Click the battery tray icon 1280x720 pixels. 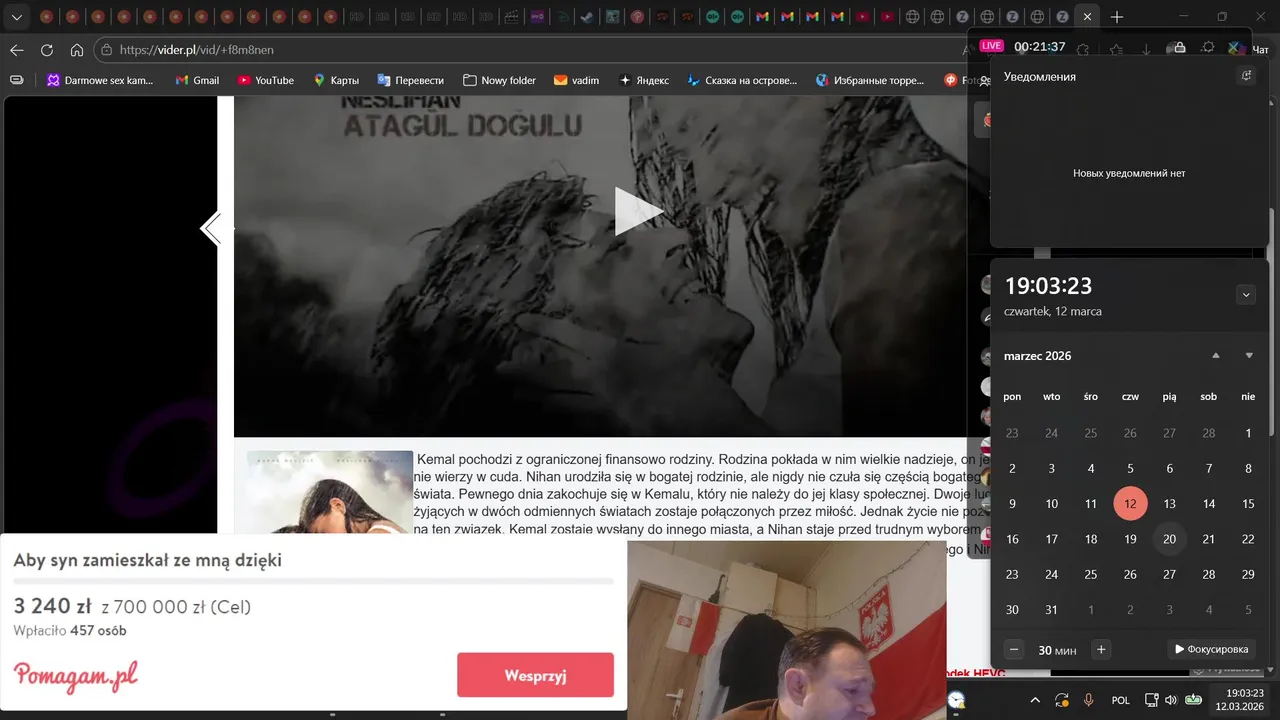(x=1193, y=700)
